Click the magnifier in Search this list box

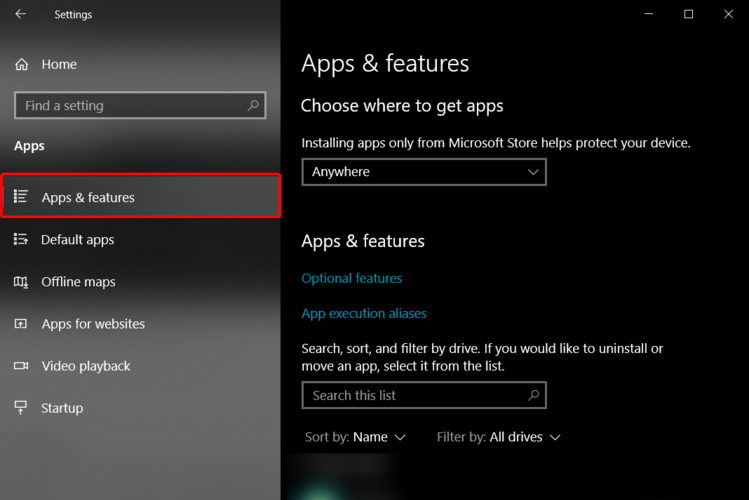pyautogui.click(x=534, y=395)
